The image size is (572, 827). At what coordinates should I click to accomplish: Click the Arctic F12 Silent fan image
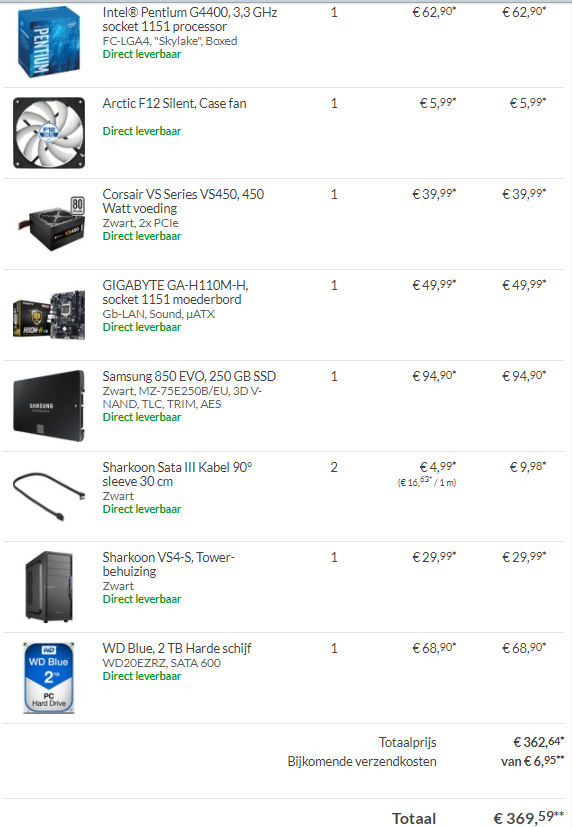(49, 133)
